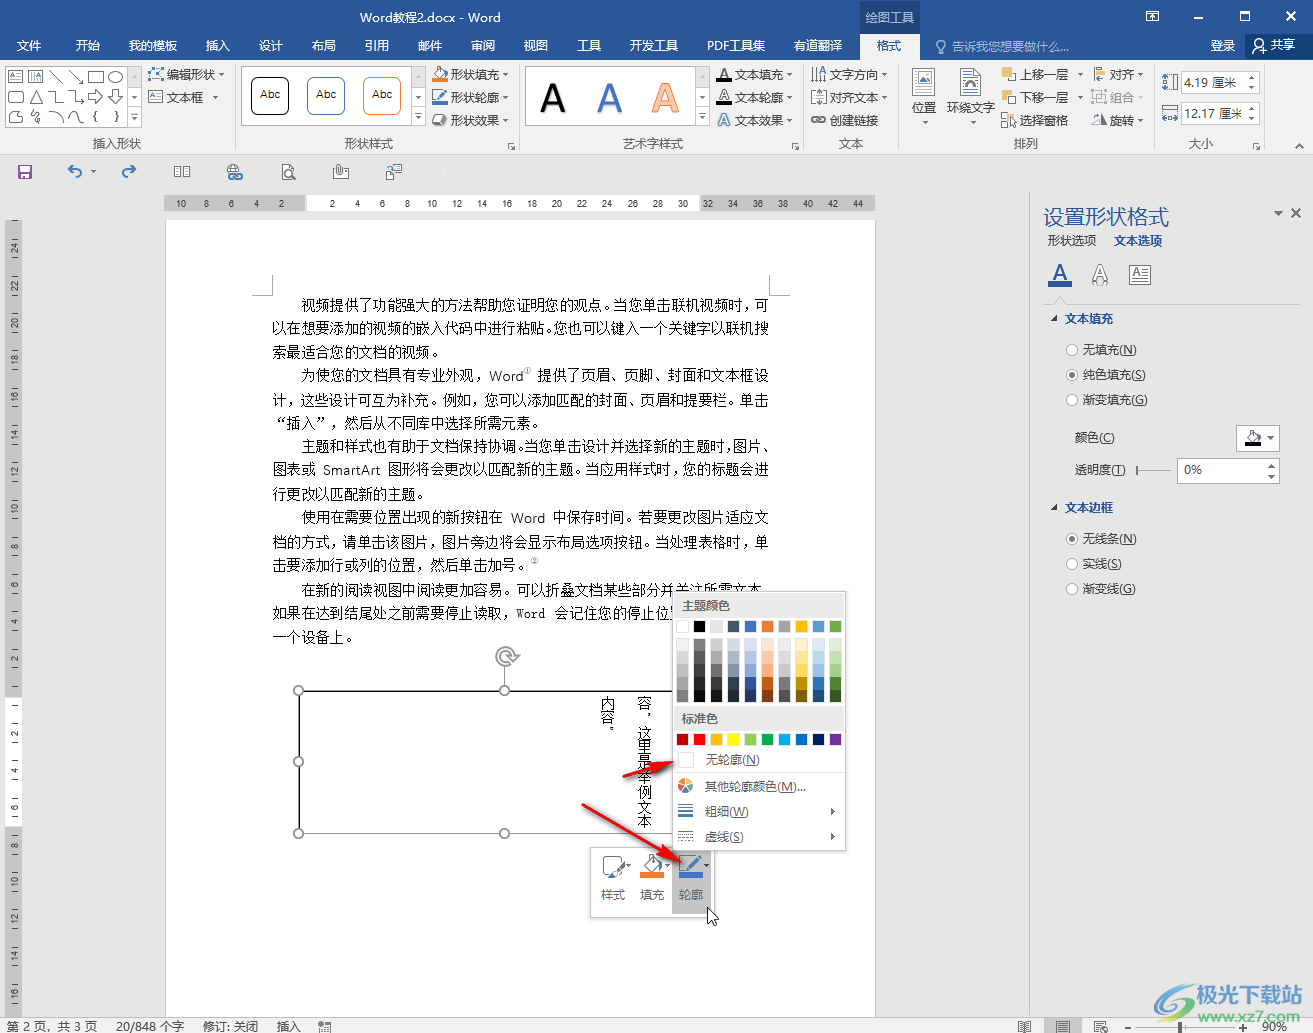Open Shape Effects (形状效果) dropdown
The image size is (1313, 1033).
click(470, 120)
